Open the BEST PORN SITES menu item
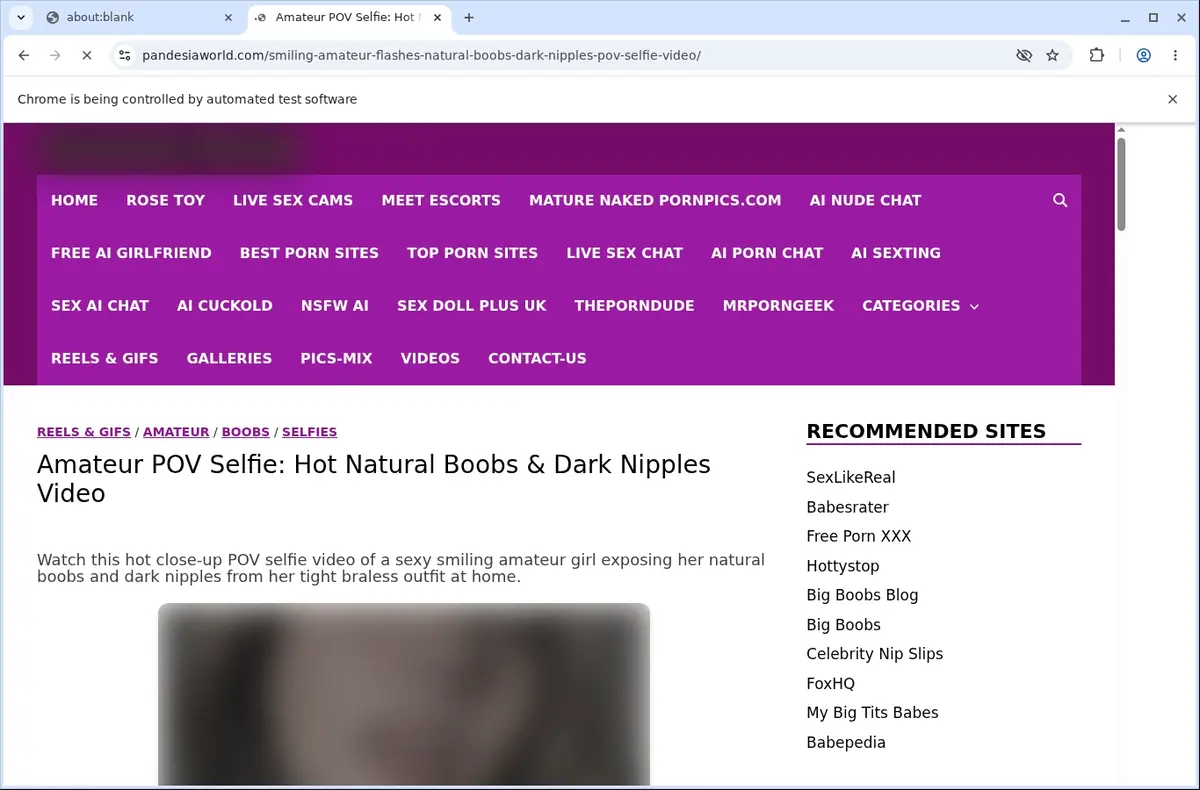 pos(309,253)
